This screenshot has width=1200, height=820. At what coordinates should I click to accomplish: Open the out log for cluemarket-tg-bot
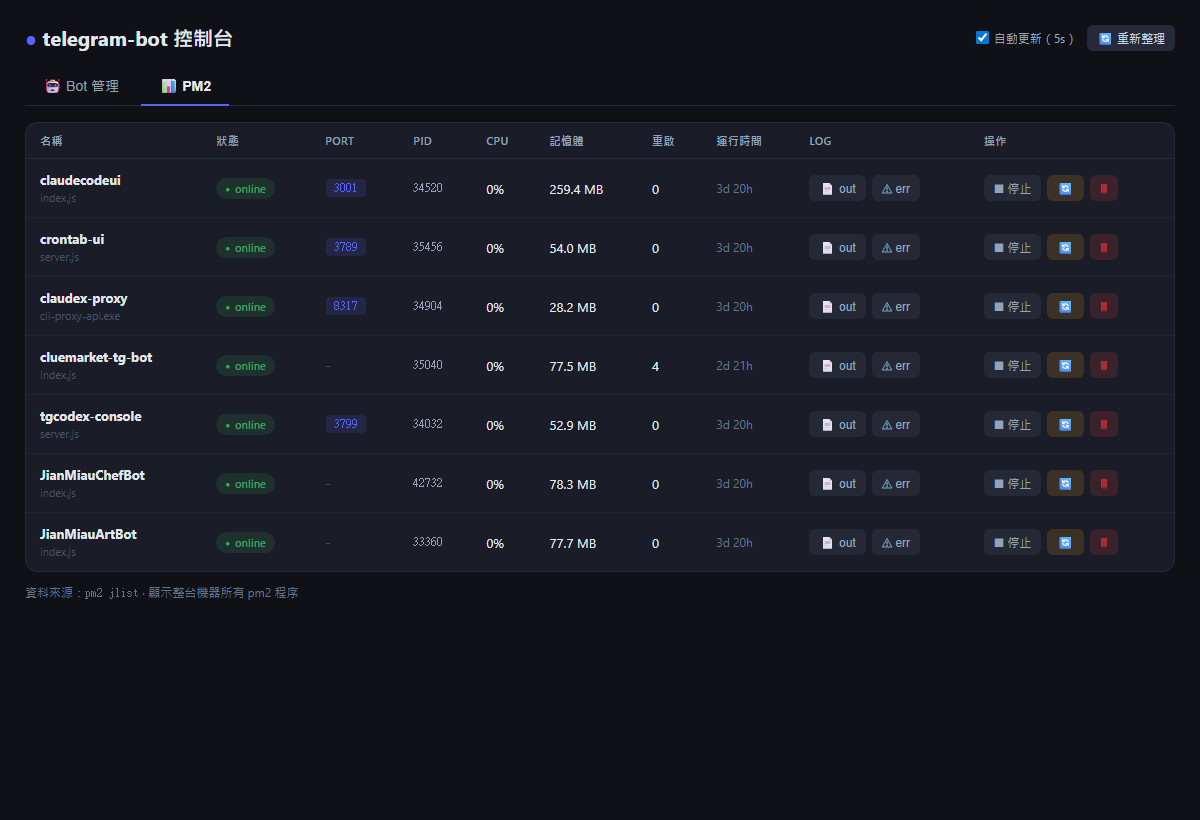(x=837, y=365)
